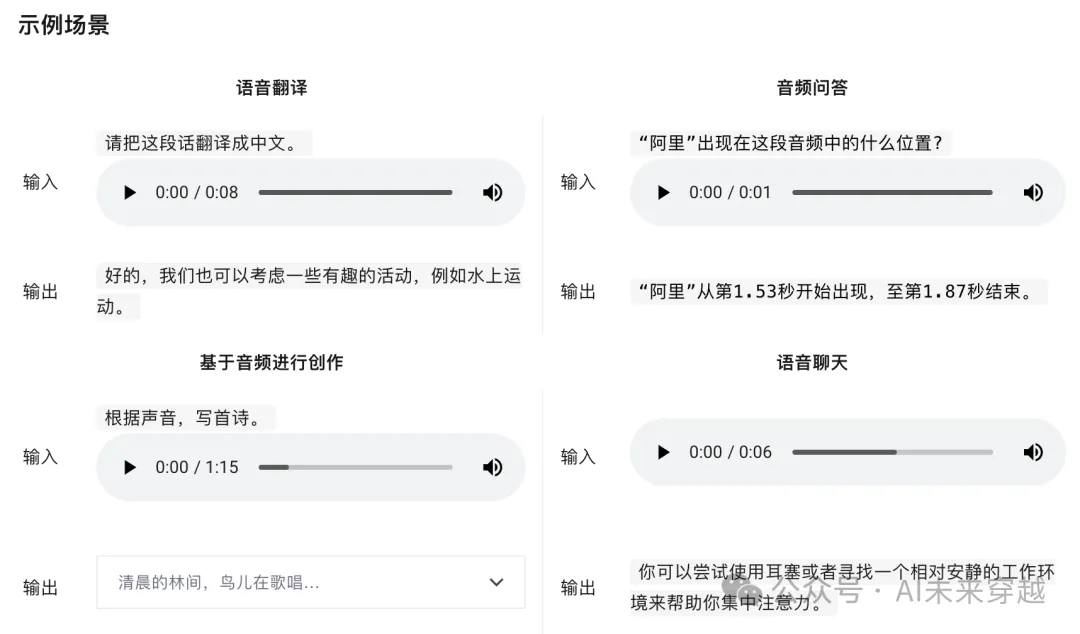Select the 音频问答 heading
Image resolution: width=1080 pixels, height=634 pixels.
812,88
